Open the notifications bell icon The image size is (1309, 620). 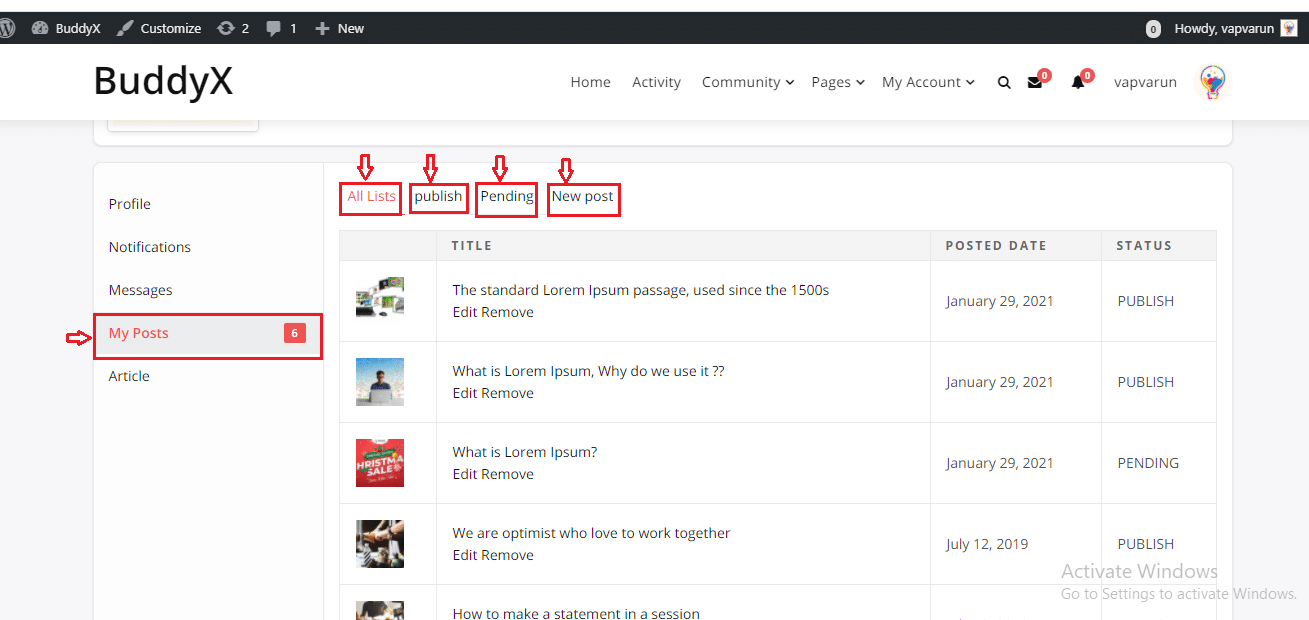1078,83
